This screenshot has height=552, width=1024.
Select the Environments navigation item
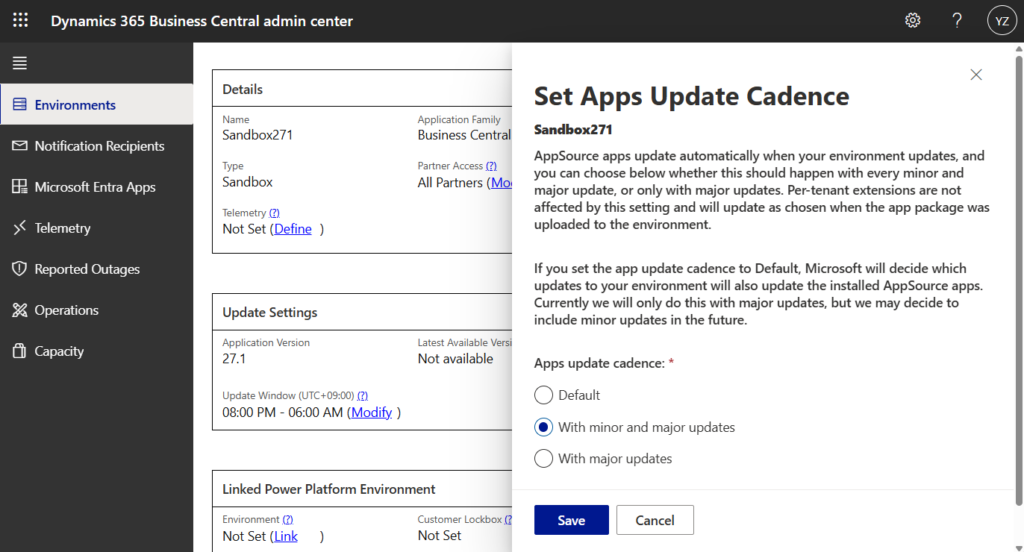click(75, 105)
